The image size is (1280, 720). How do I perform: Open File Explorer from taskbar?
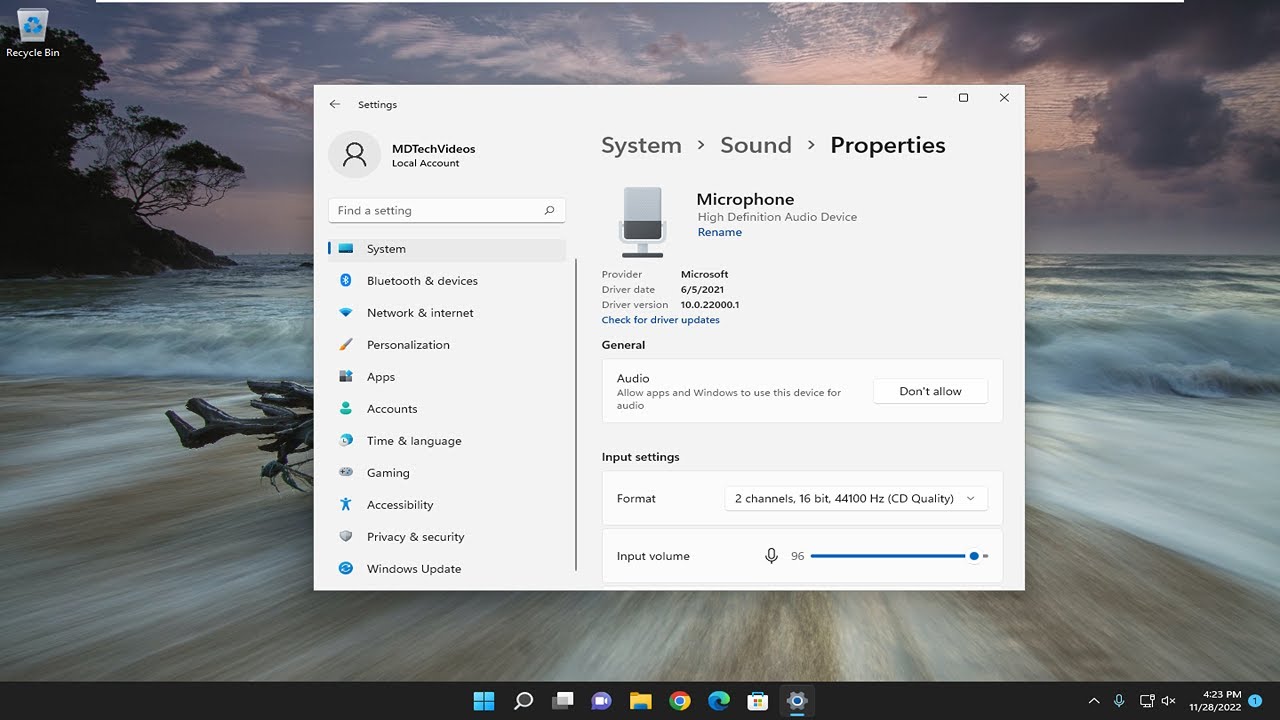[x=640, y=701]
